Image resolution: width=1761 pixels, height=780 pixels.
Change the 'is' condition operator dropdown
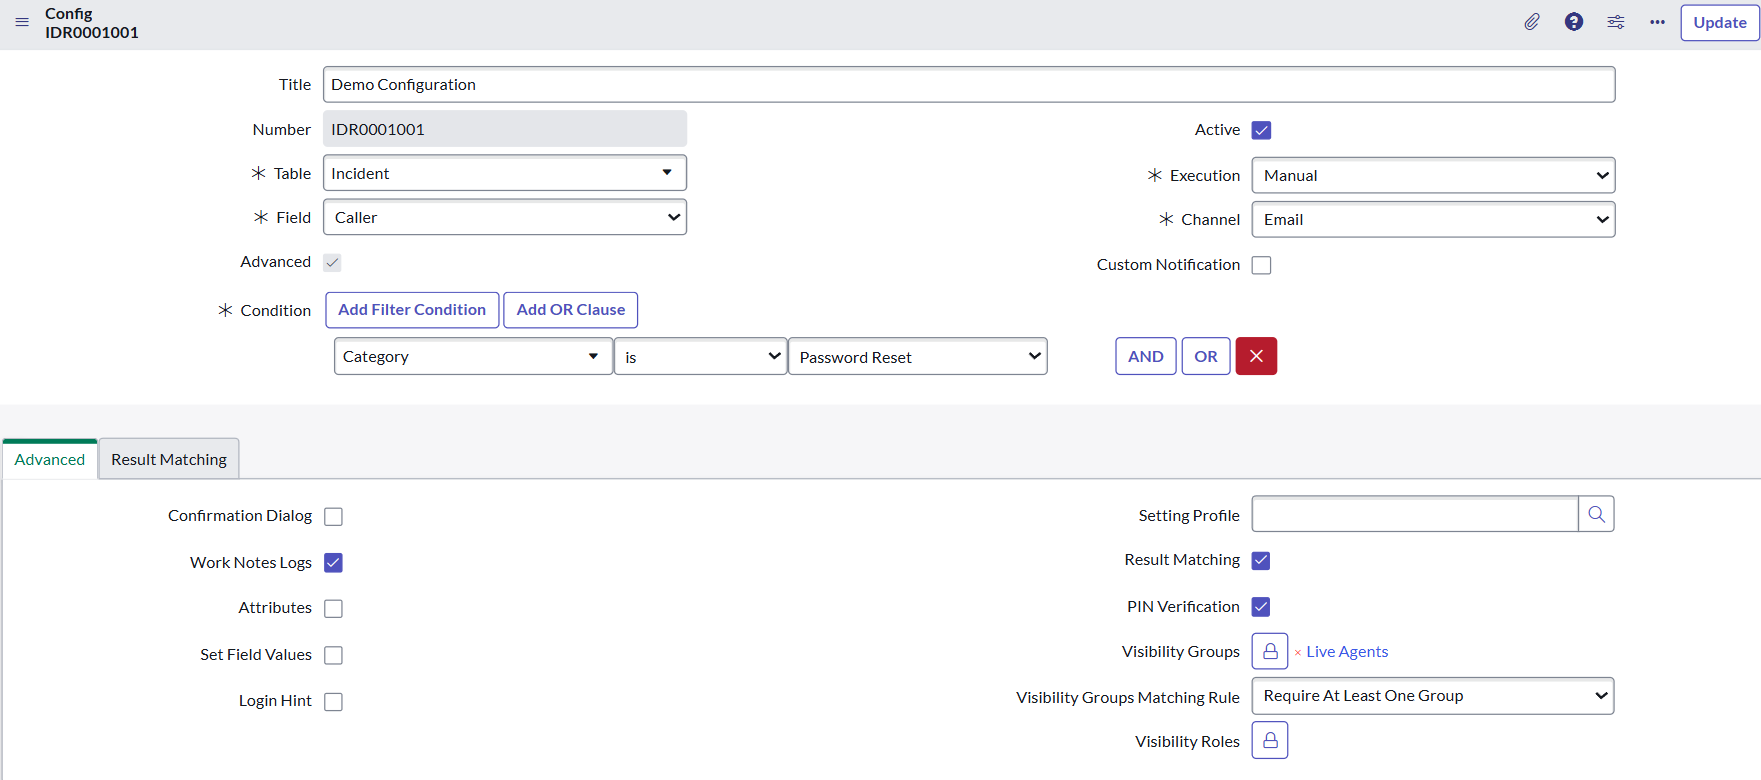(x=700, y=356)
